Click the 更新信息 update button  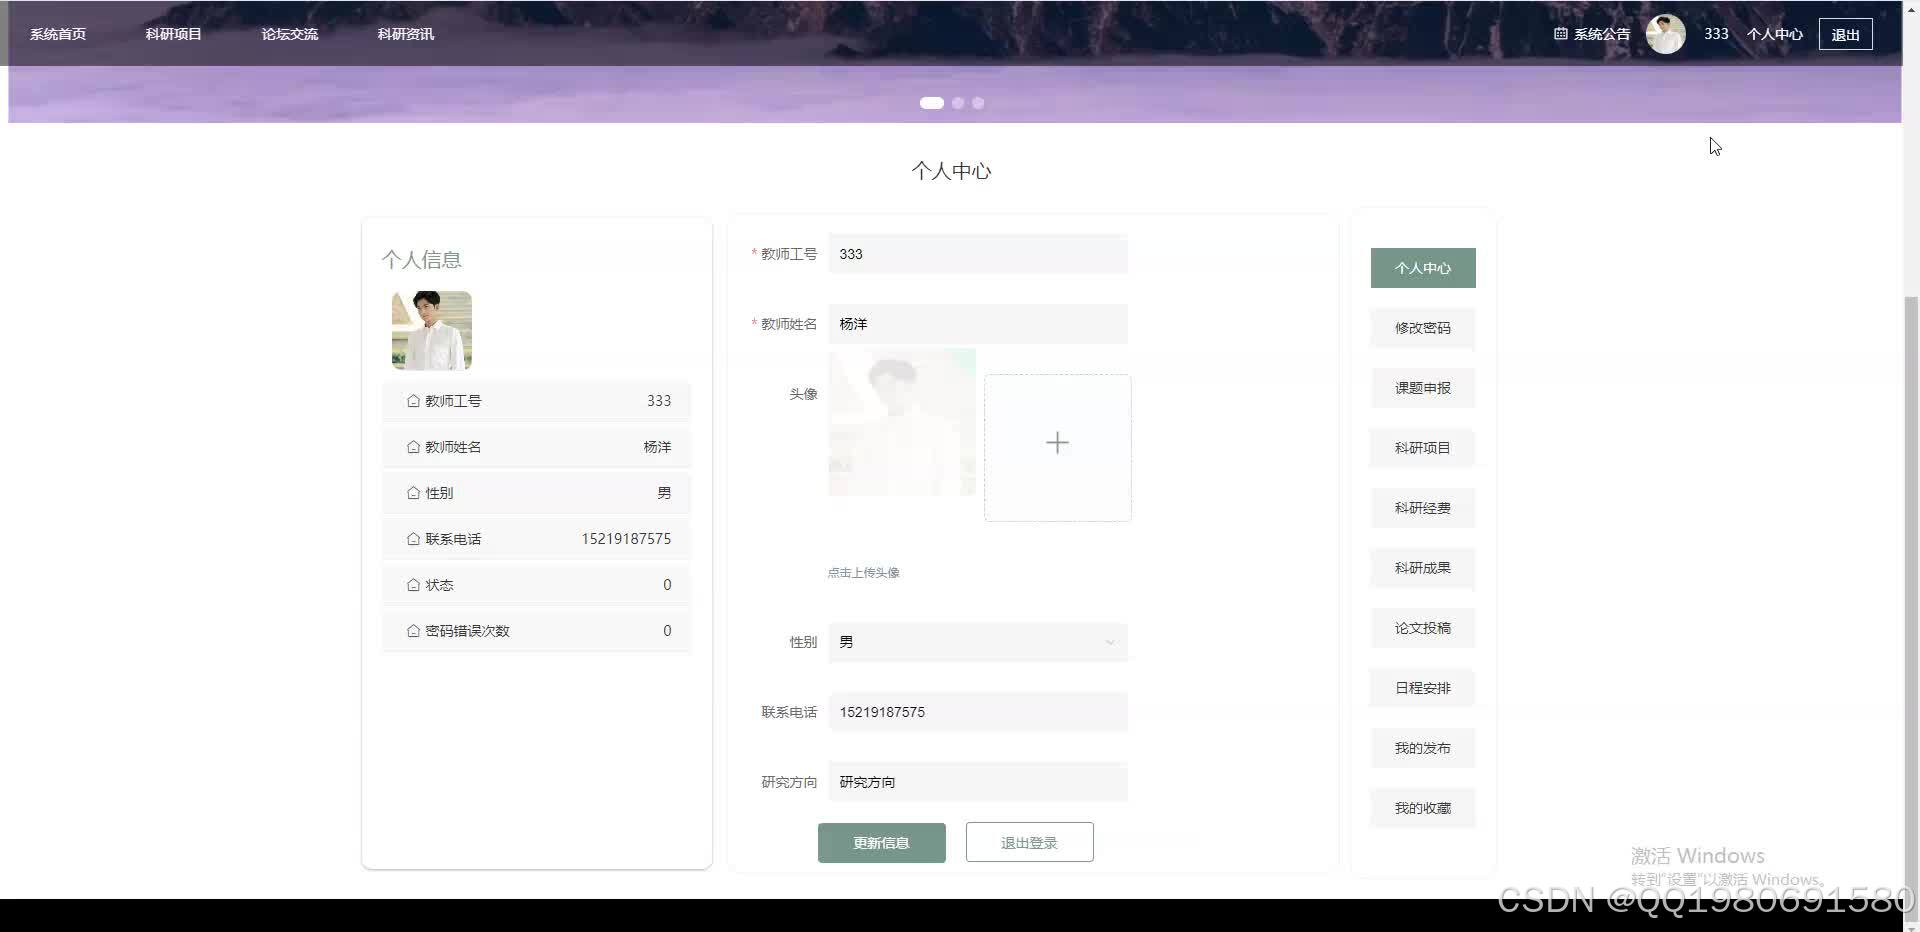(x=881, y=842)
